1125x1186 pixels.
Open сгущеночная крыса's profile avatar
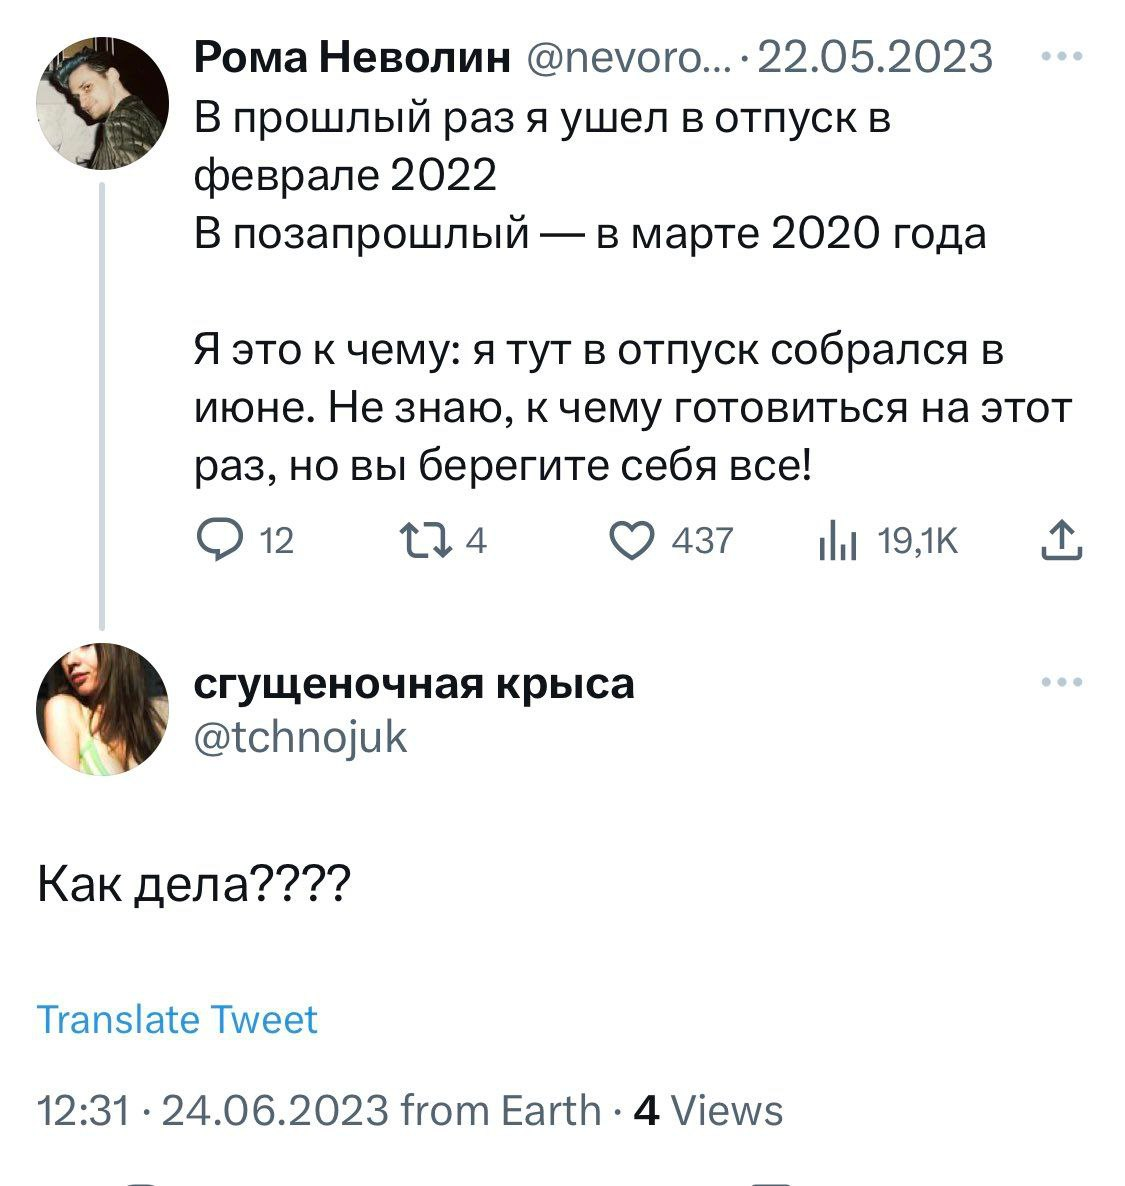tap(102, 709)
